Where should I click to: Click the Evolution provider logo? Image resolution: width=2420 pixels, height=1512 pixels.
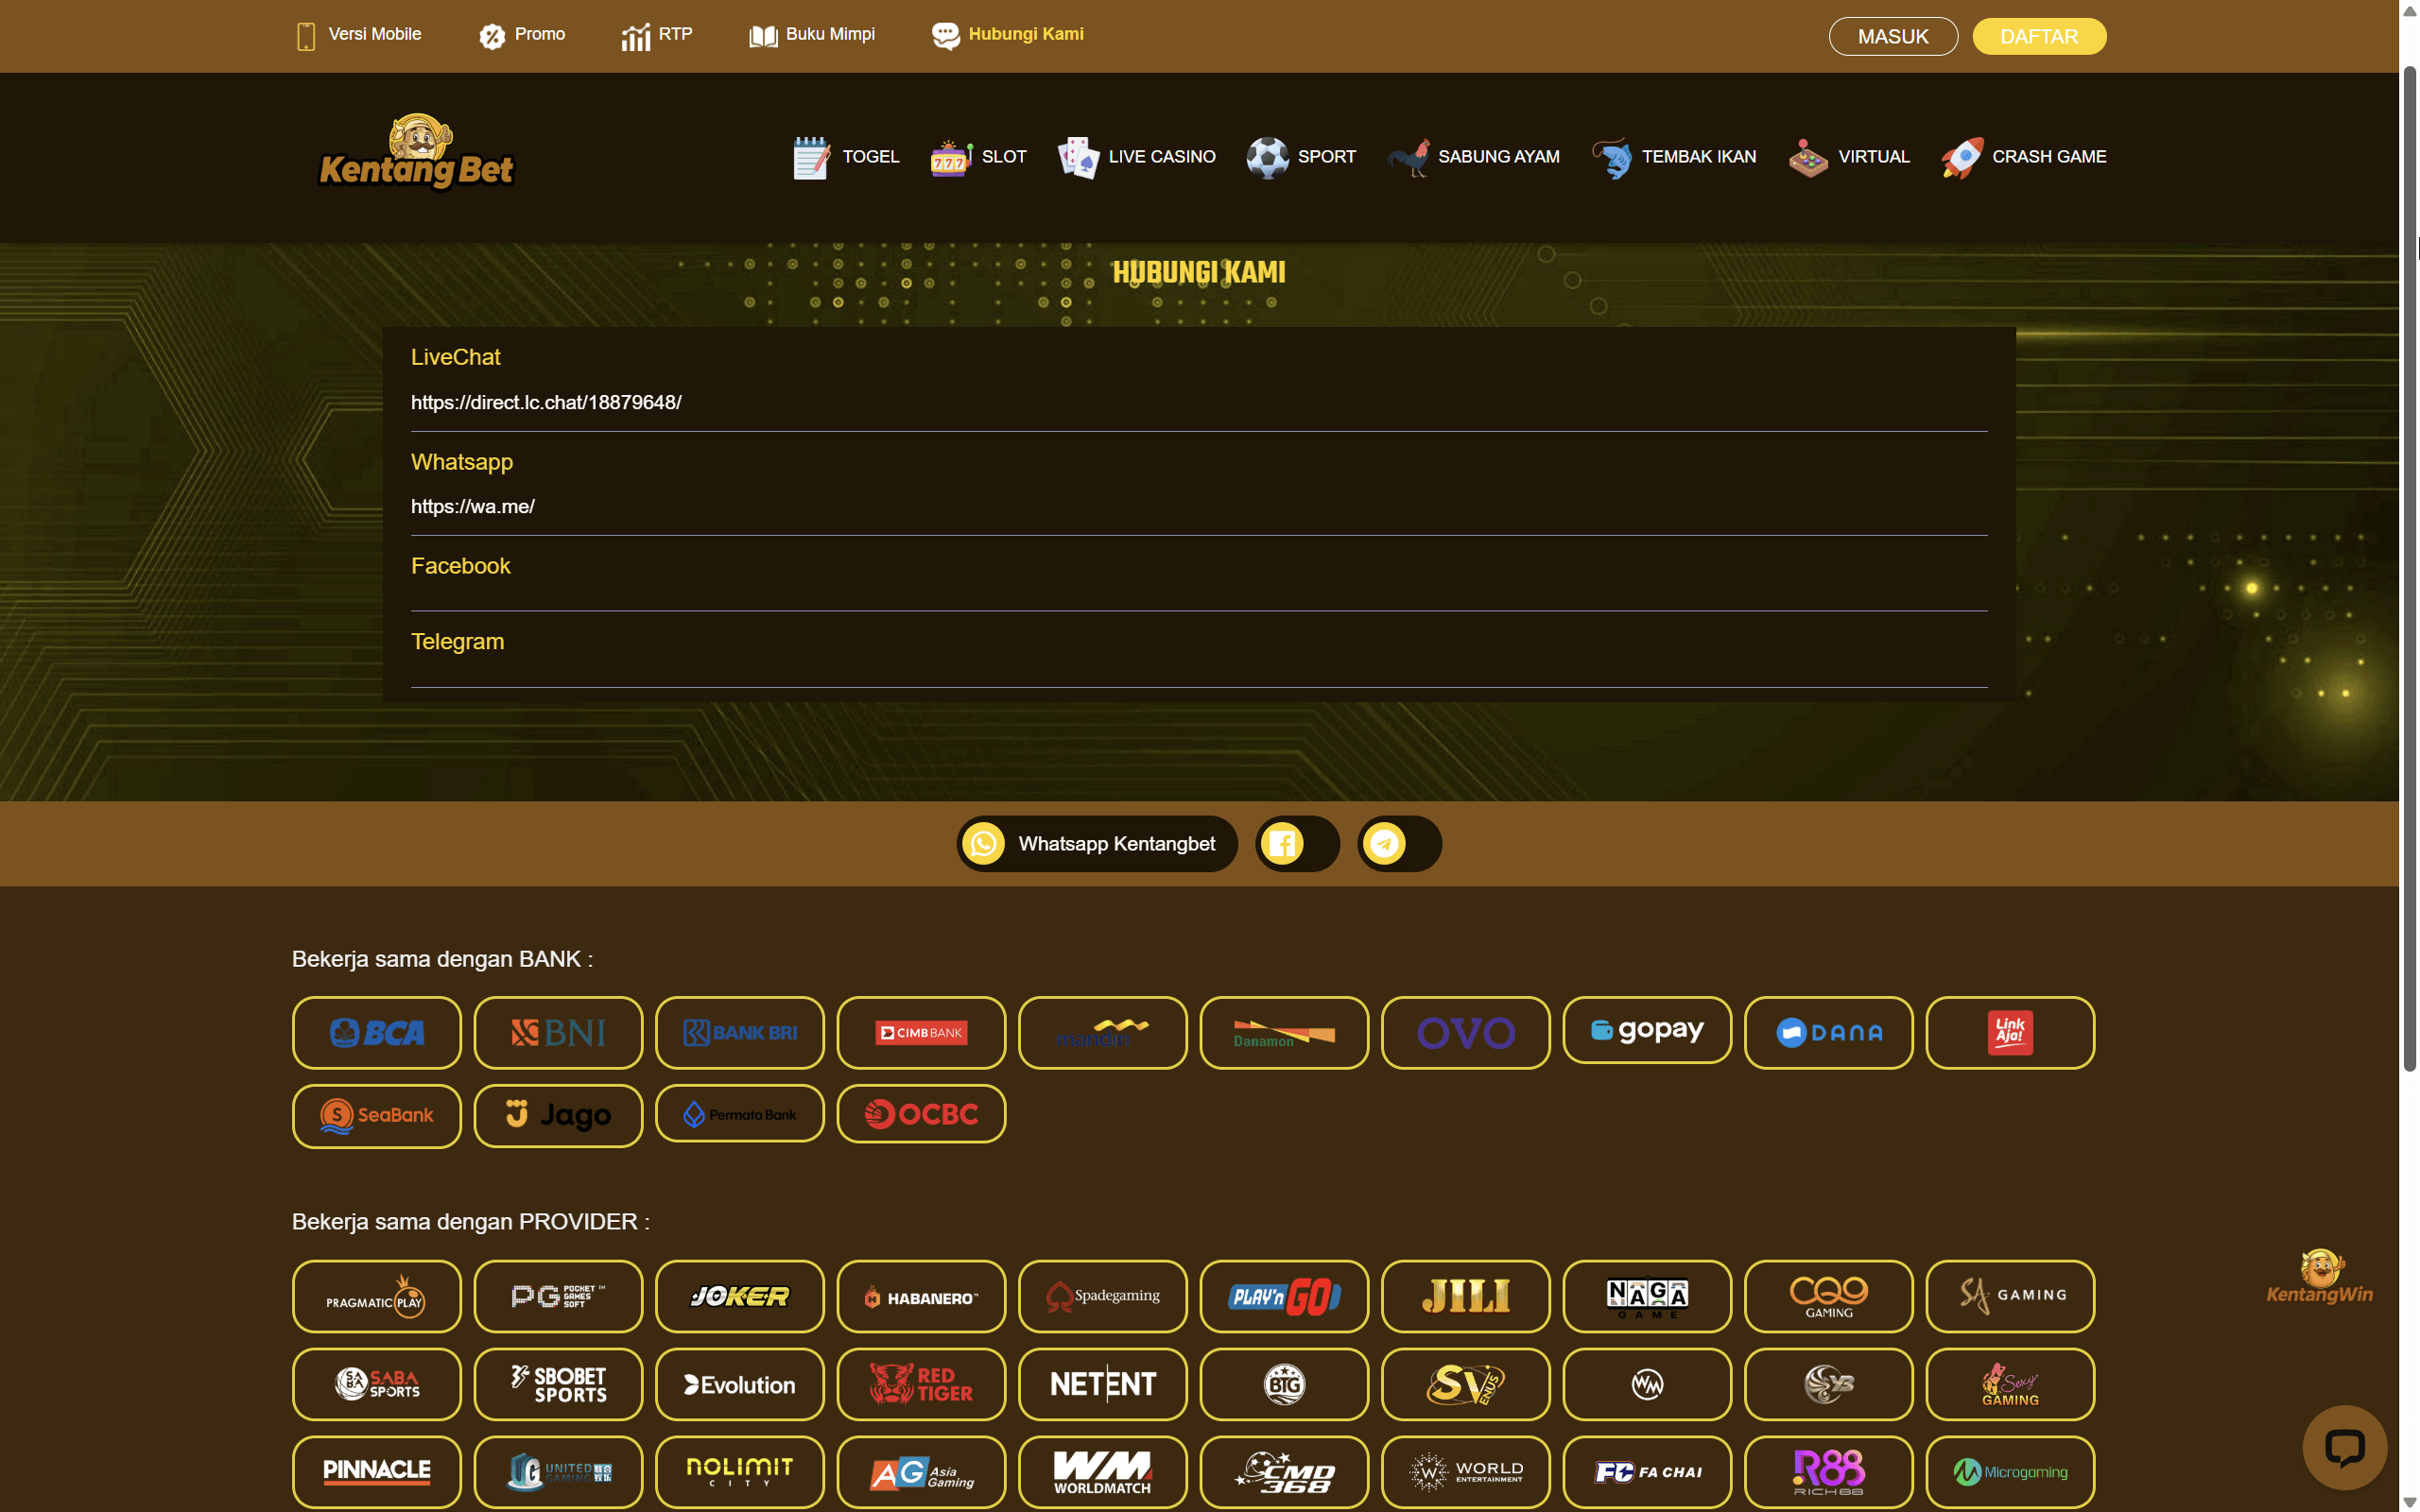click(740, 1385)
